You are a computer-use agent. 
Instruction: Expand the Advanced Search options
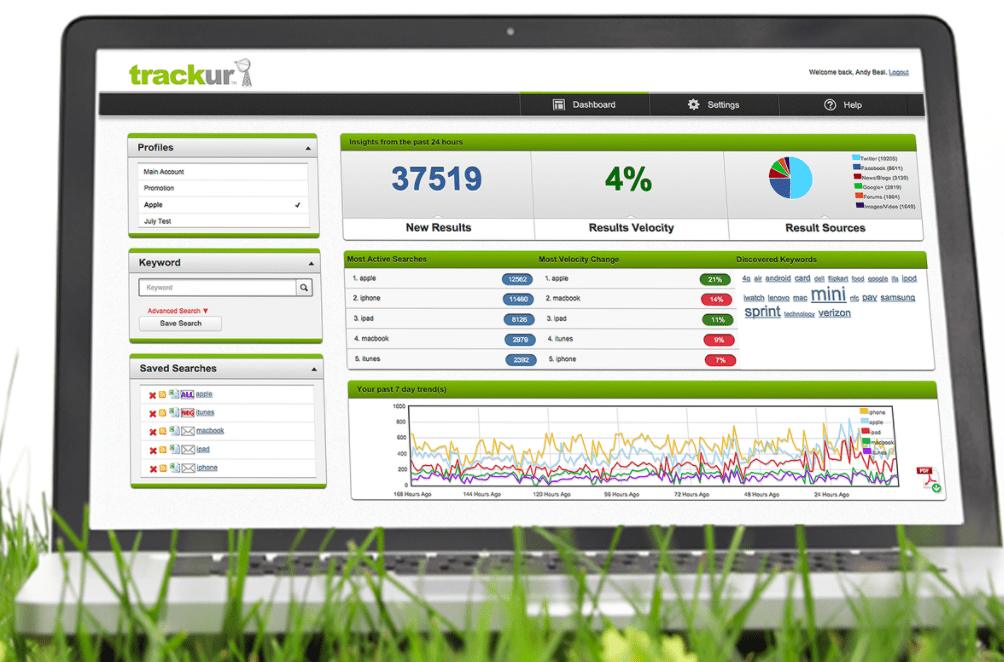pos(178,311)
